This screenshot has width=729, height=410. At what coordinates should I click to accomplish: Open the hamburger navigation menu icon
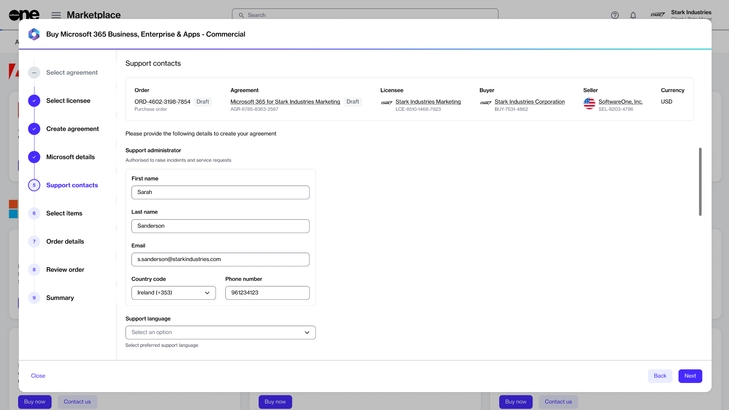(56, 15)
